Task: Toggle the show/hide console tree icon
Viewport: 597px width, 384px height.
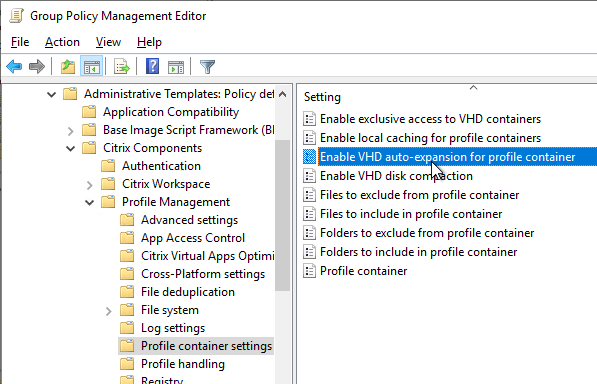Action: click(92, 67)
